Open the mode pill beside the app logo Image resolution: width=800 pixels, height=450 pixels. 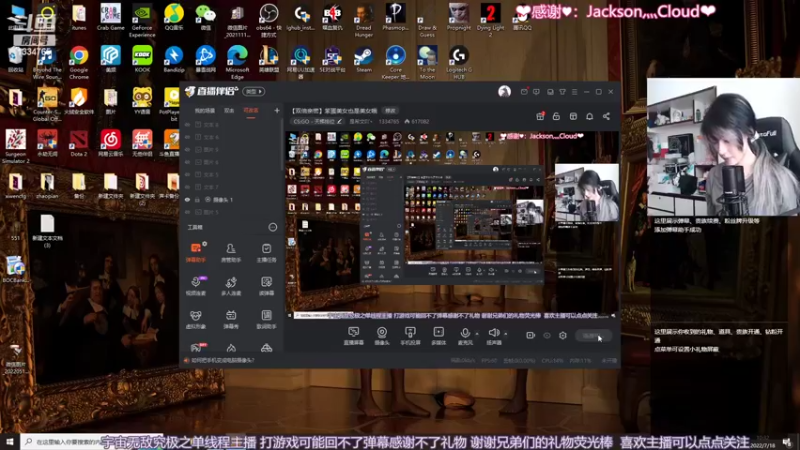coord(254,91)
